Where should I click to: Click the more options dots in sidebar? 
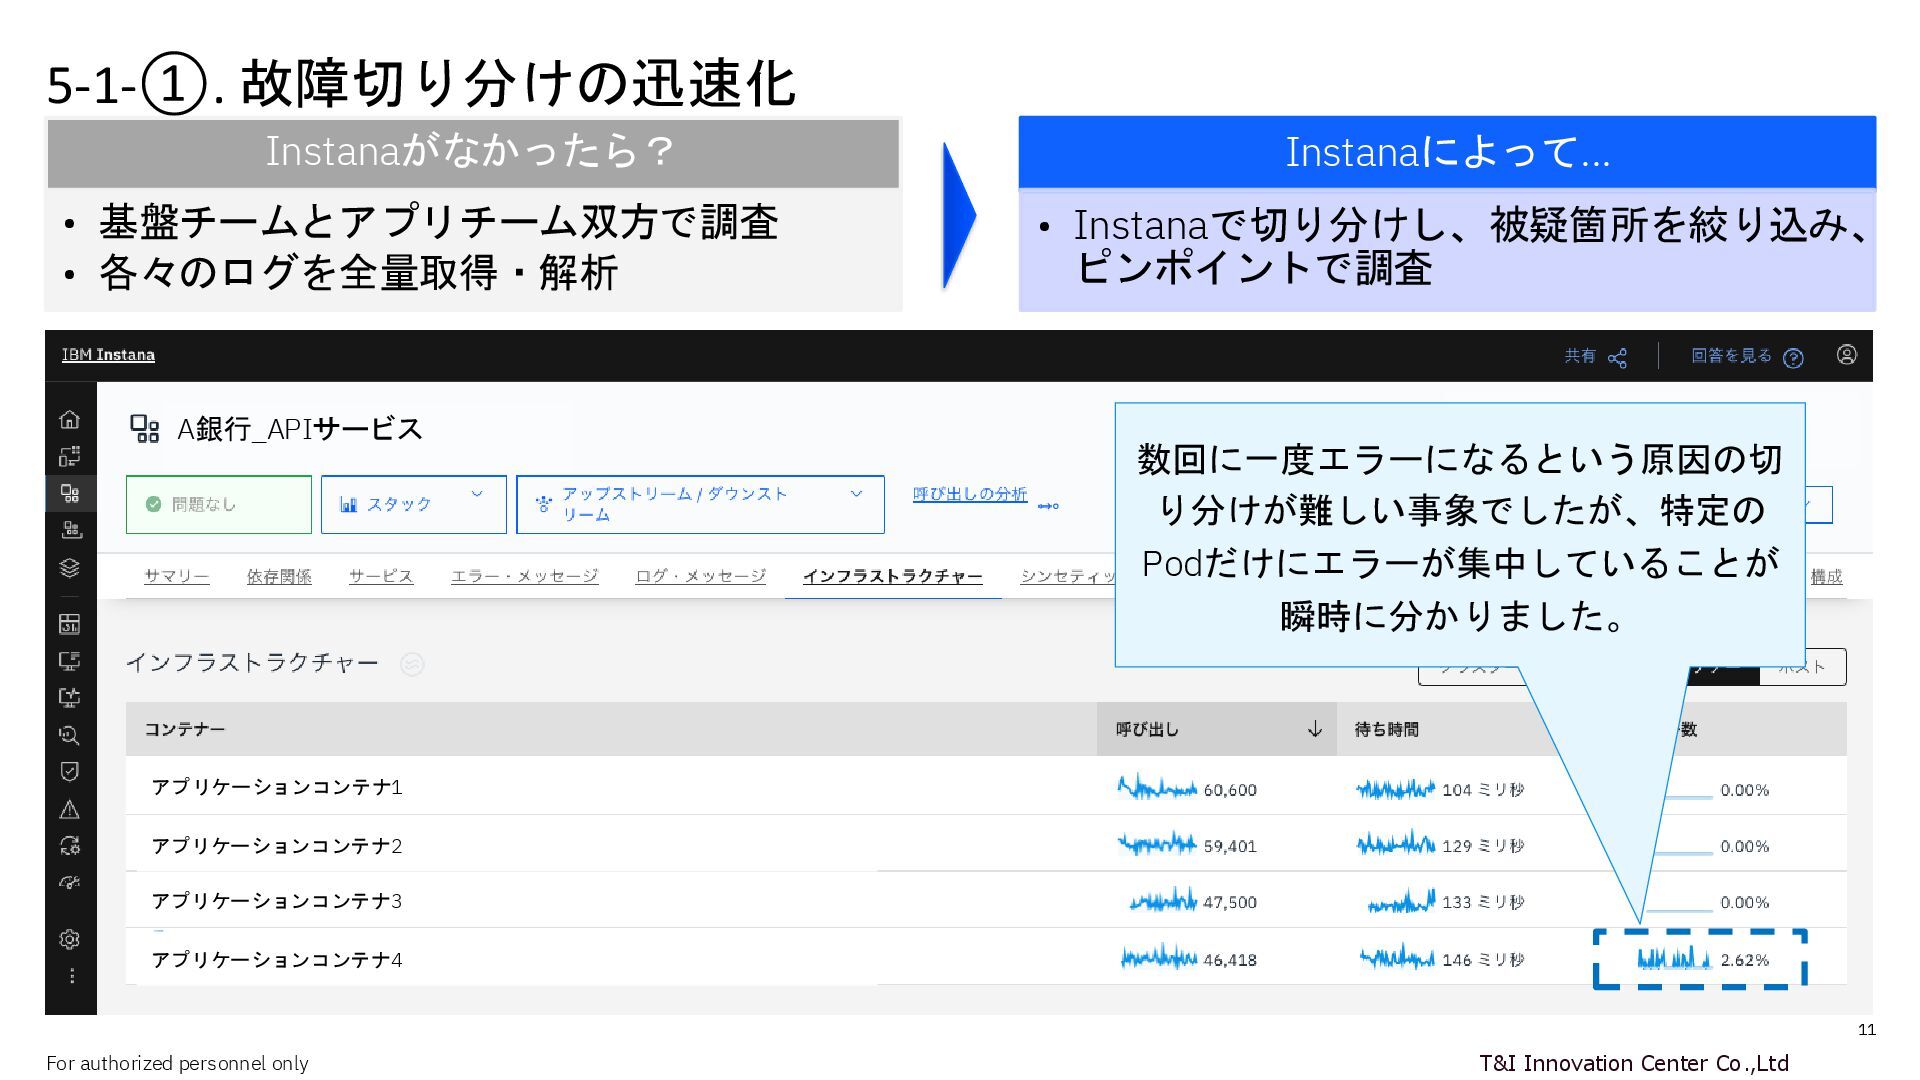click(x=71, y=976)
